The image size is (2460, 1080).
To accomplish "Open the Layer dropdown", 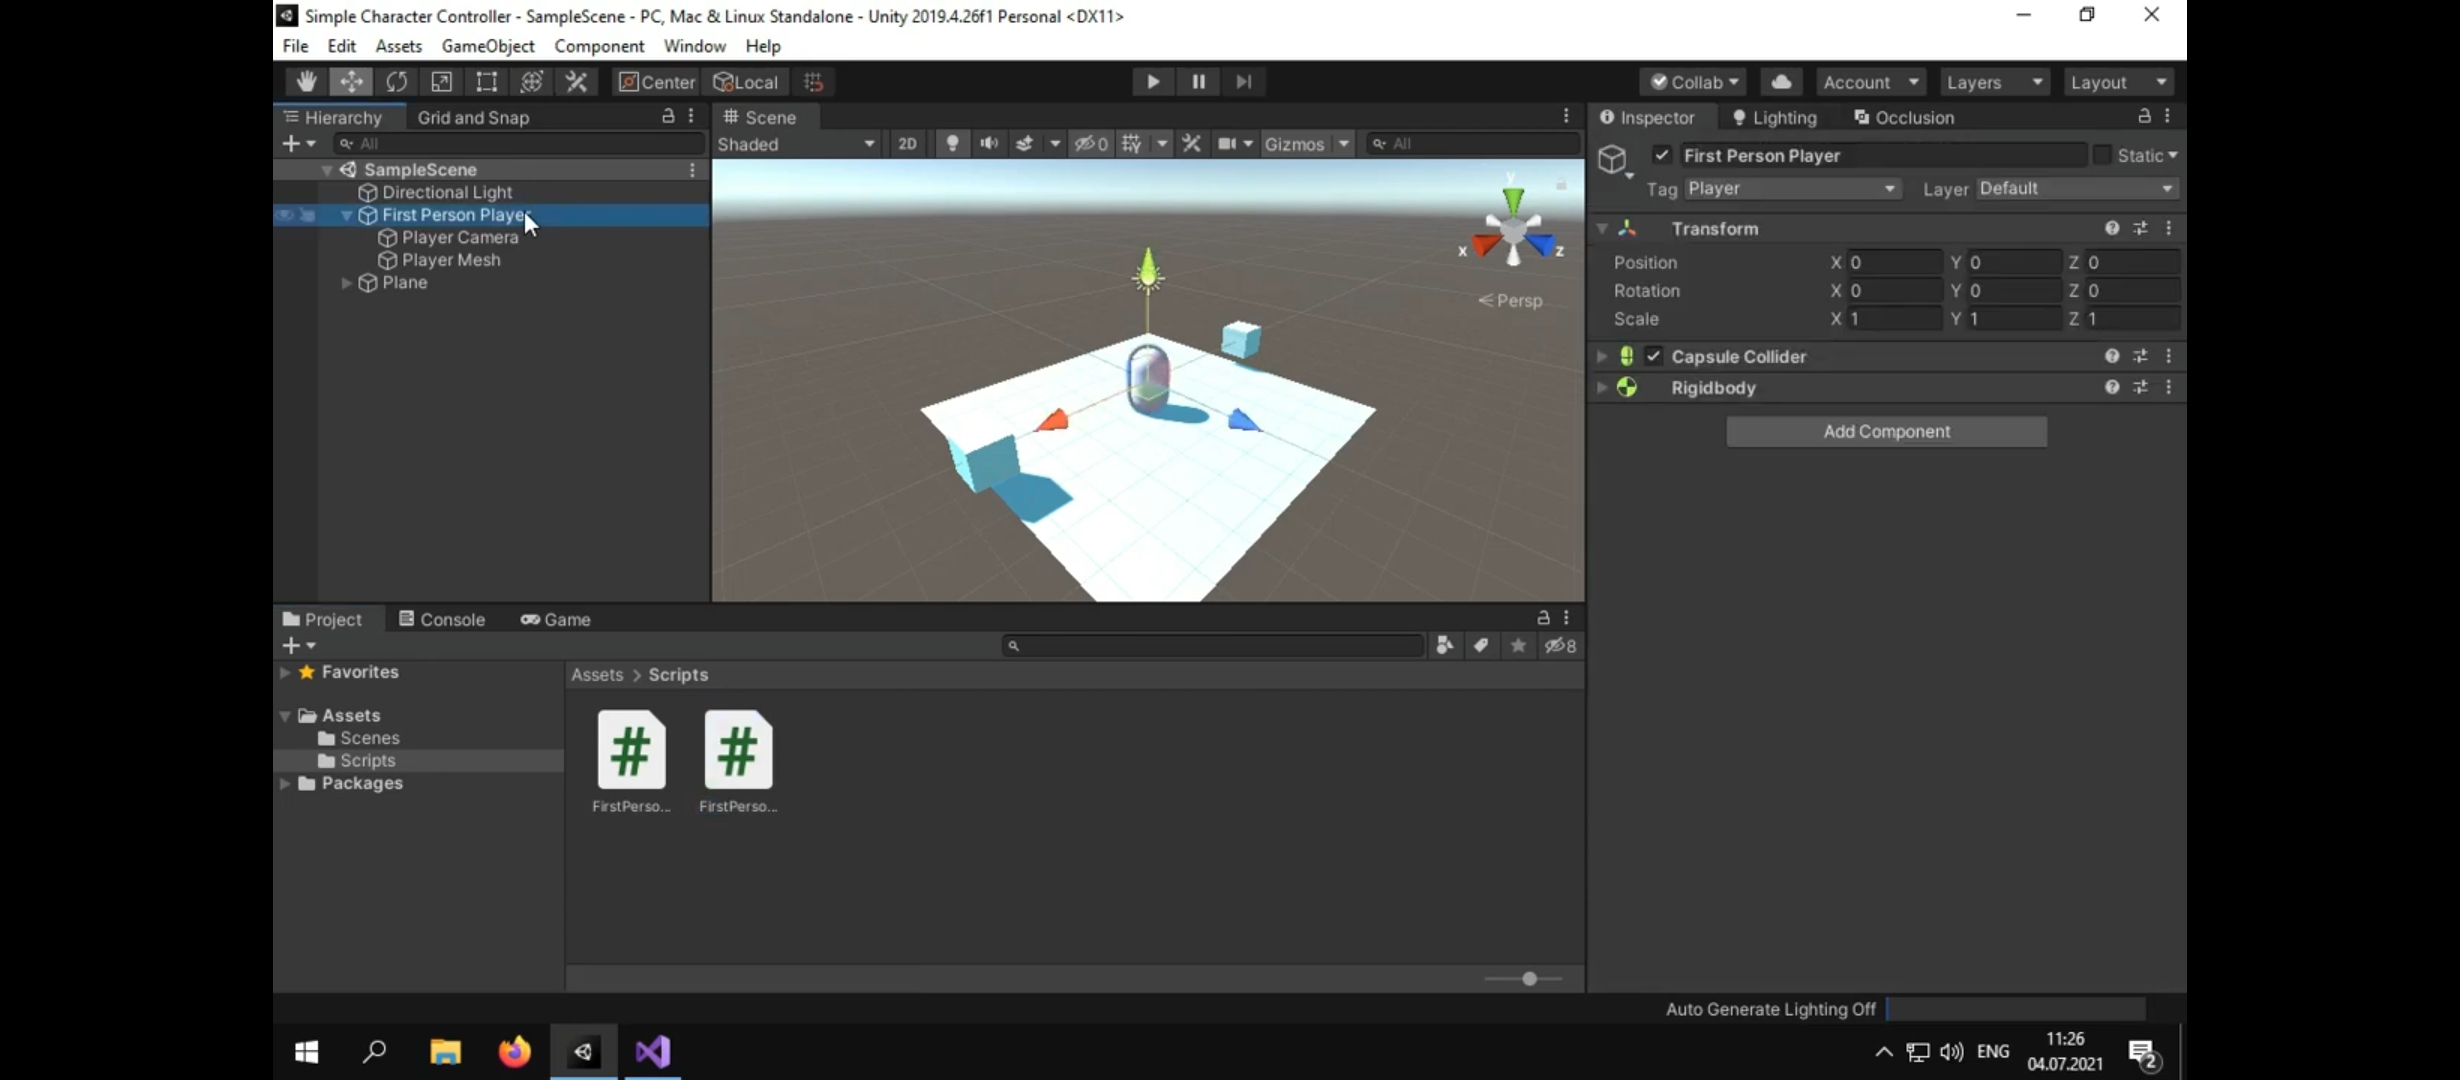I will click(x=2076, y=189).
